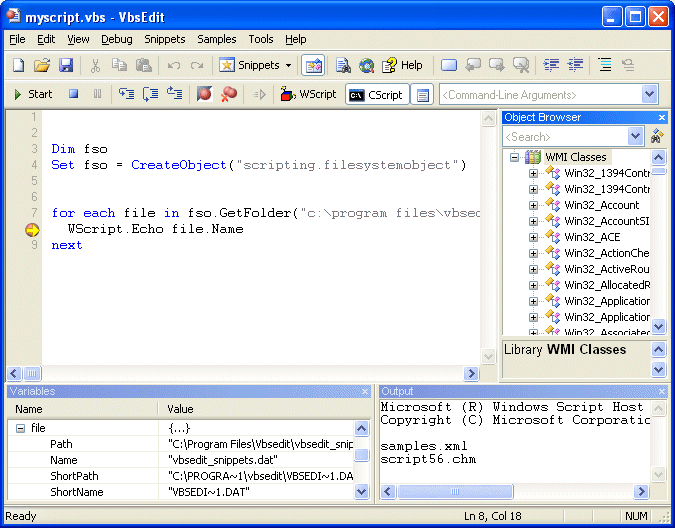Toggle breakpoint with the red circle icon
Image resolution: width=675 pixels, height=528 pixels.
point(205,94)
